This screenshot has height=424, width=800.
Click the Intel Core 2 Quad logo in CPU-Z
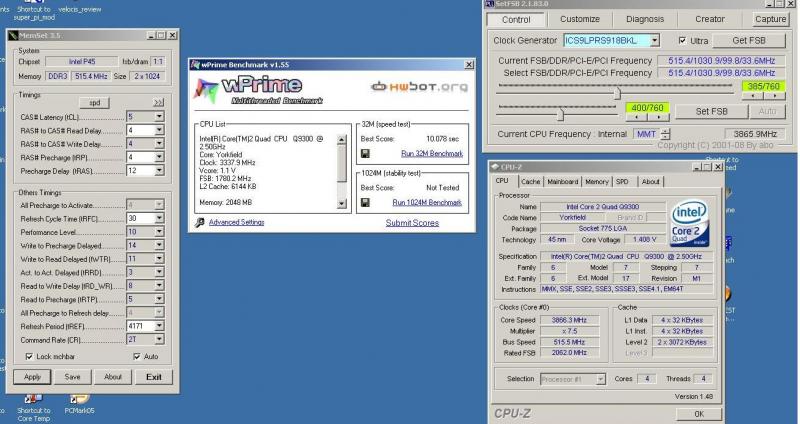(x=690, y=224)
